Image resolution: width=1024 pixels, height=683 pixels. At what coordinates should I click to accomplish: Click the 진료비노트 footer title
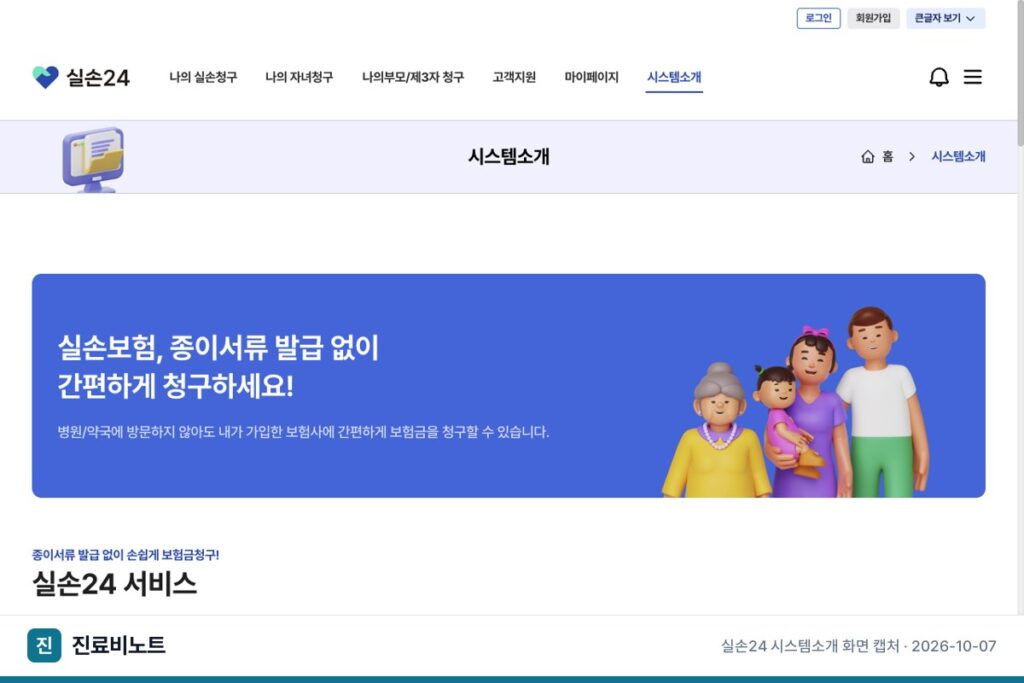(x=118, y=645)
